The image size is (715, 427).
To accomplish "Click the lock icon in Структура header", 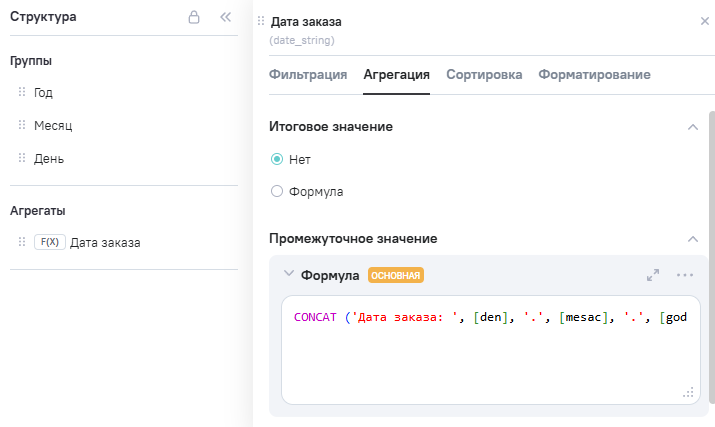I will 194,17.
